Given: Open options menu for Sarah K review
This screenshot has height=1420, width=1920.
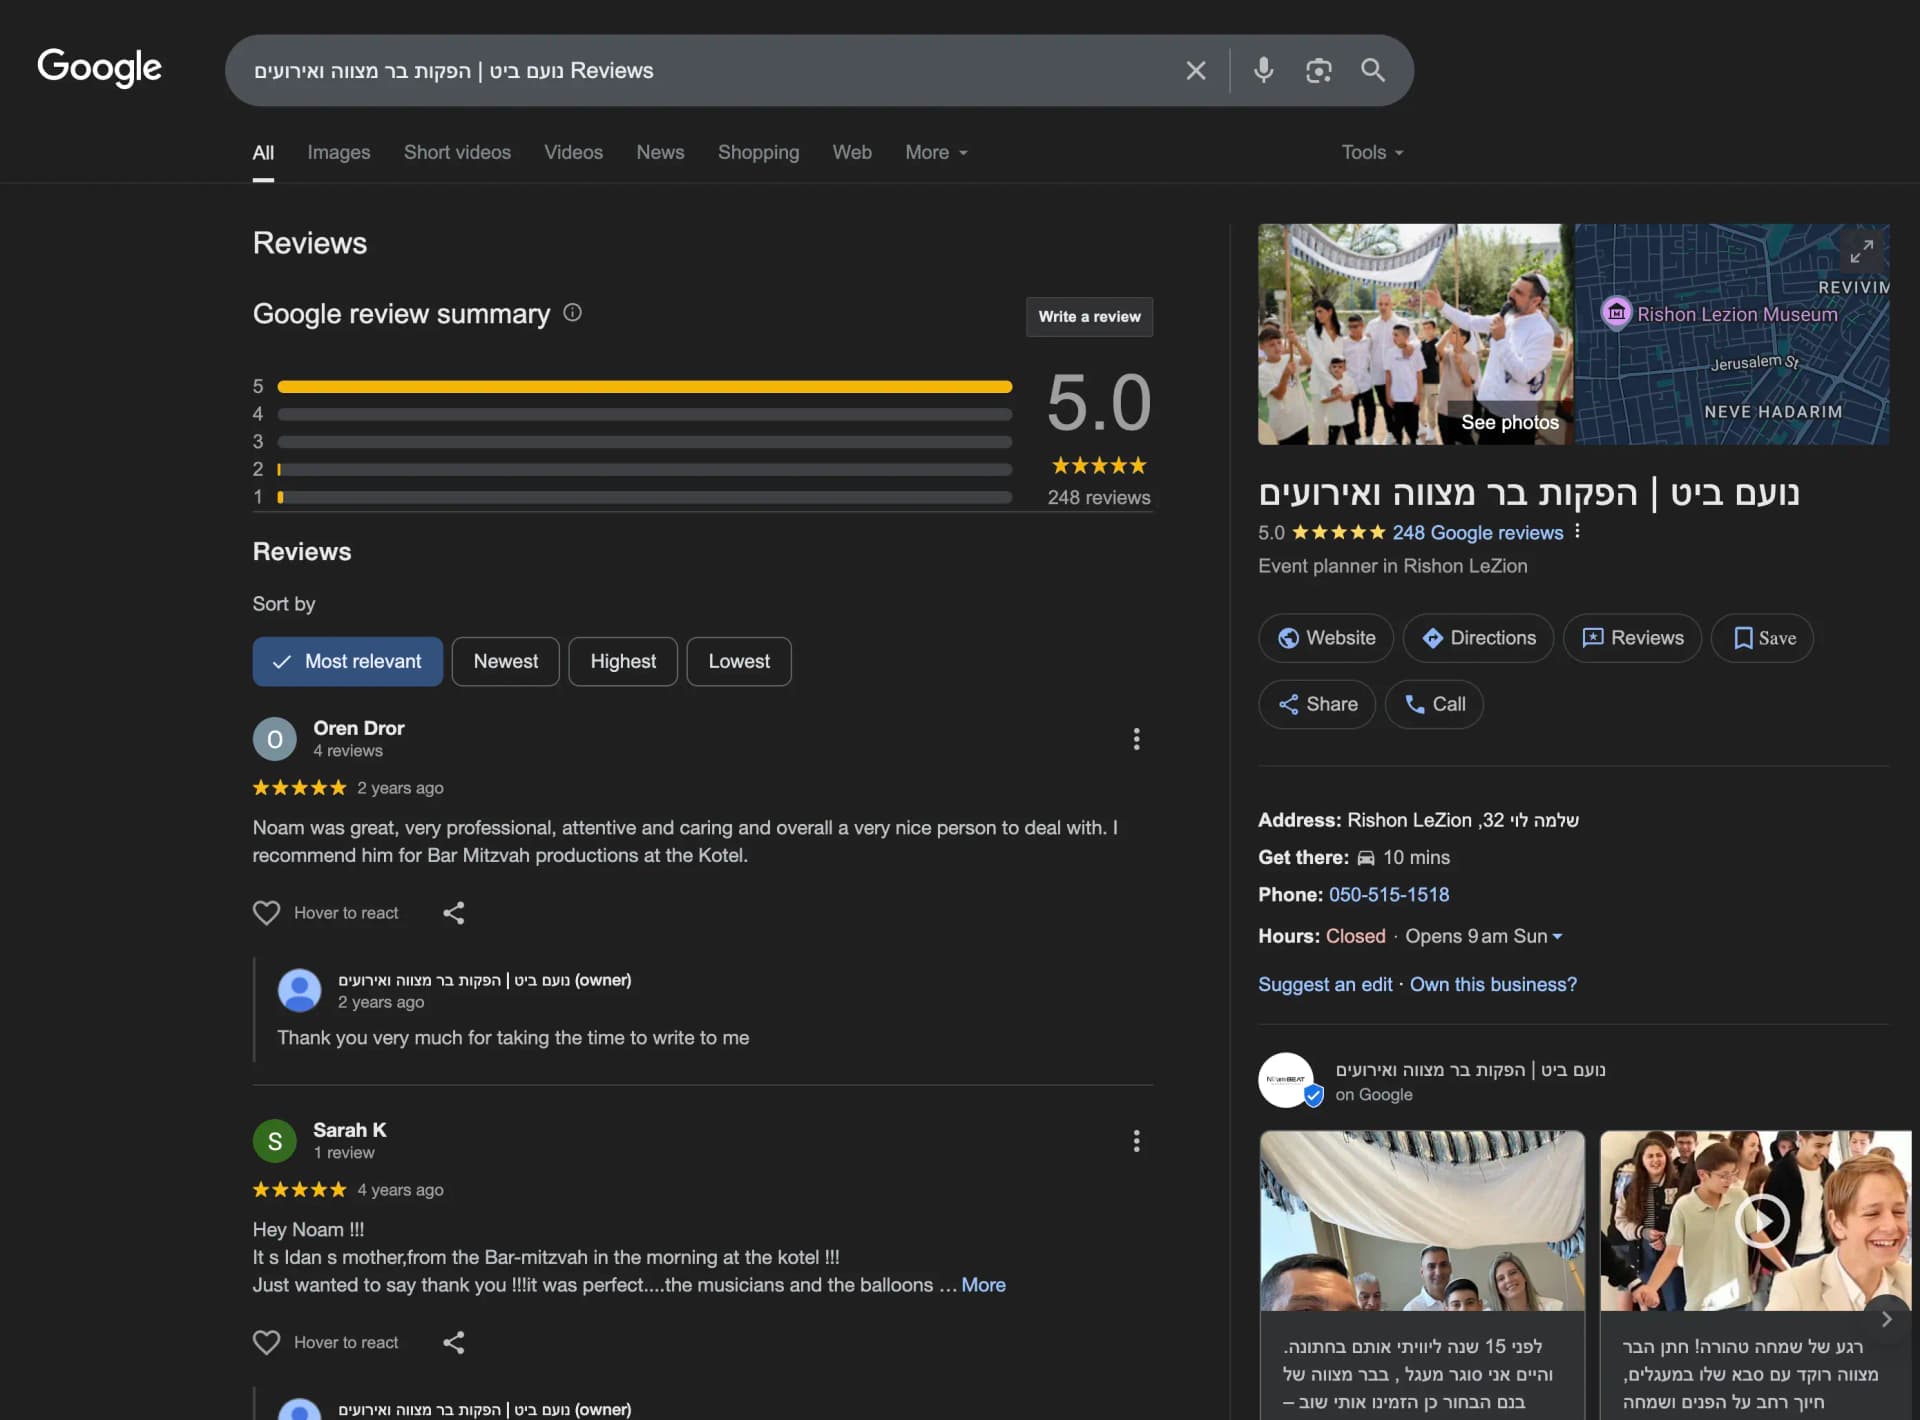Looking at the screenshot, I should [1136, 1141].
